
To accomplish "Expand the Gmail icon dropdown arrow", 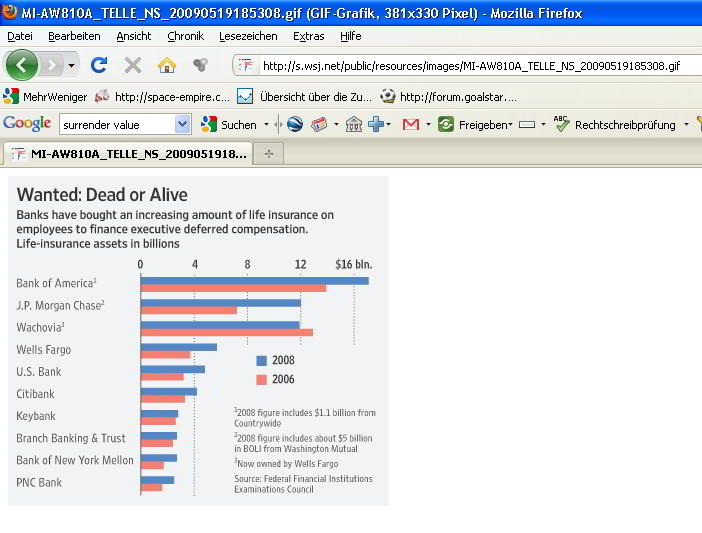I will pyautogui.click(x=428, y=124).
